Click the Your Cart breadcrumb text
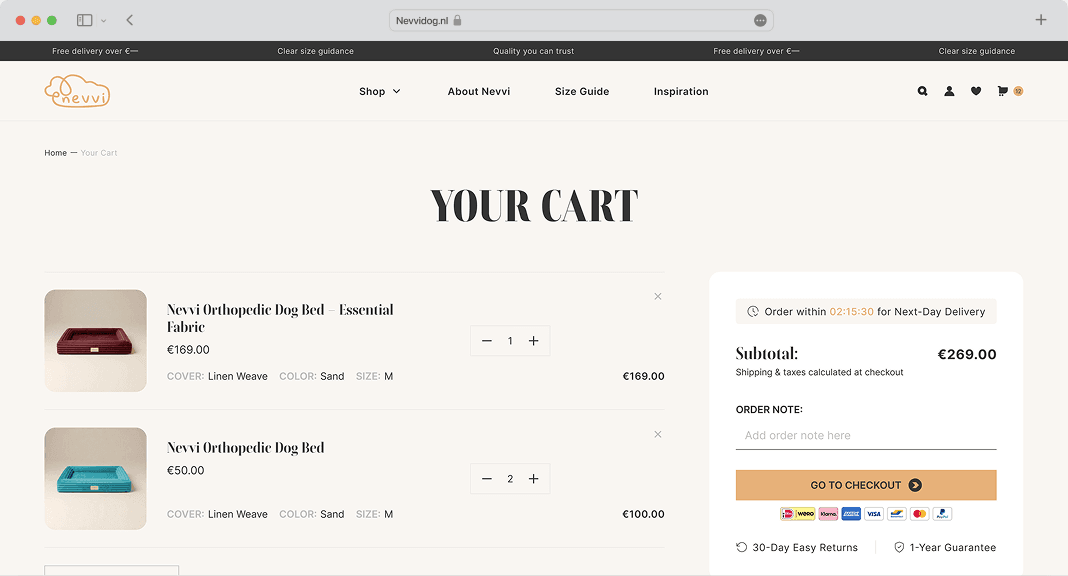This screenshot has height=576, width=1068. click(x=99, y=153)
